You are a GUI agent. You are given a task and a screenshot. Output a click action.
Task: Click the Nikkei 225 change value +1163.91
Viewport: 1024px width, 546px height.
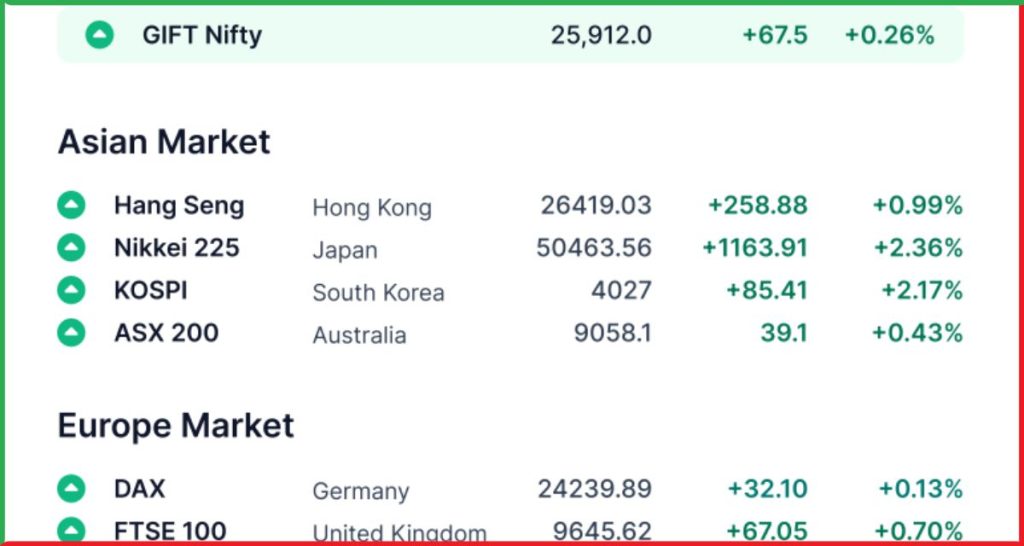754,247
